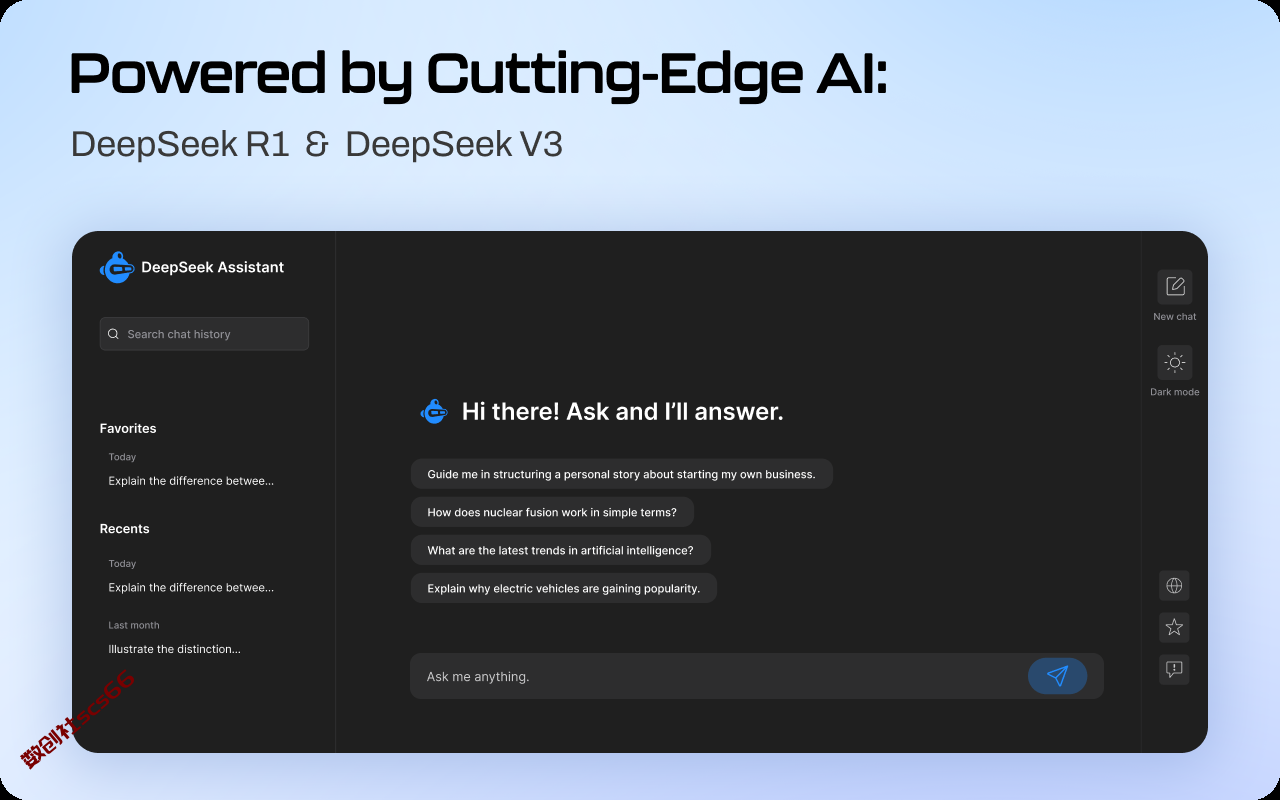Click the star favorites icon
The width and height of the screenshot is (1280, 800).
tap(1175, 628)
